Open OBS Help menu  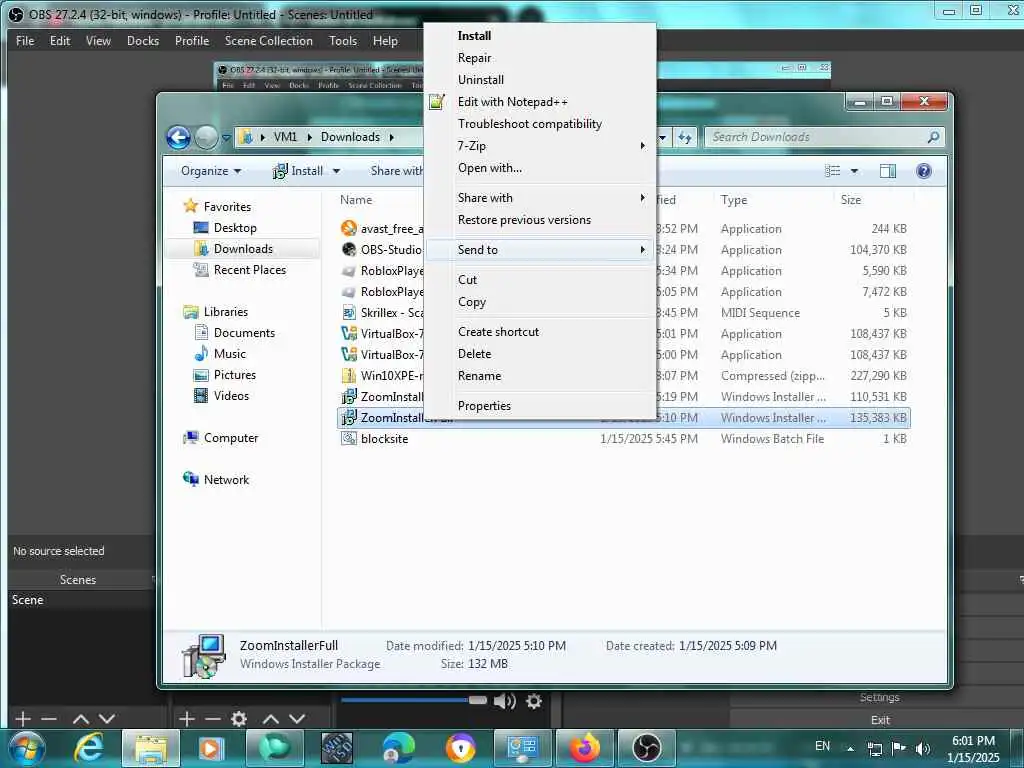385,40
